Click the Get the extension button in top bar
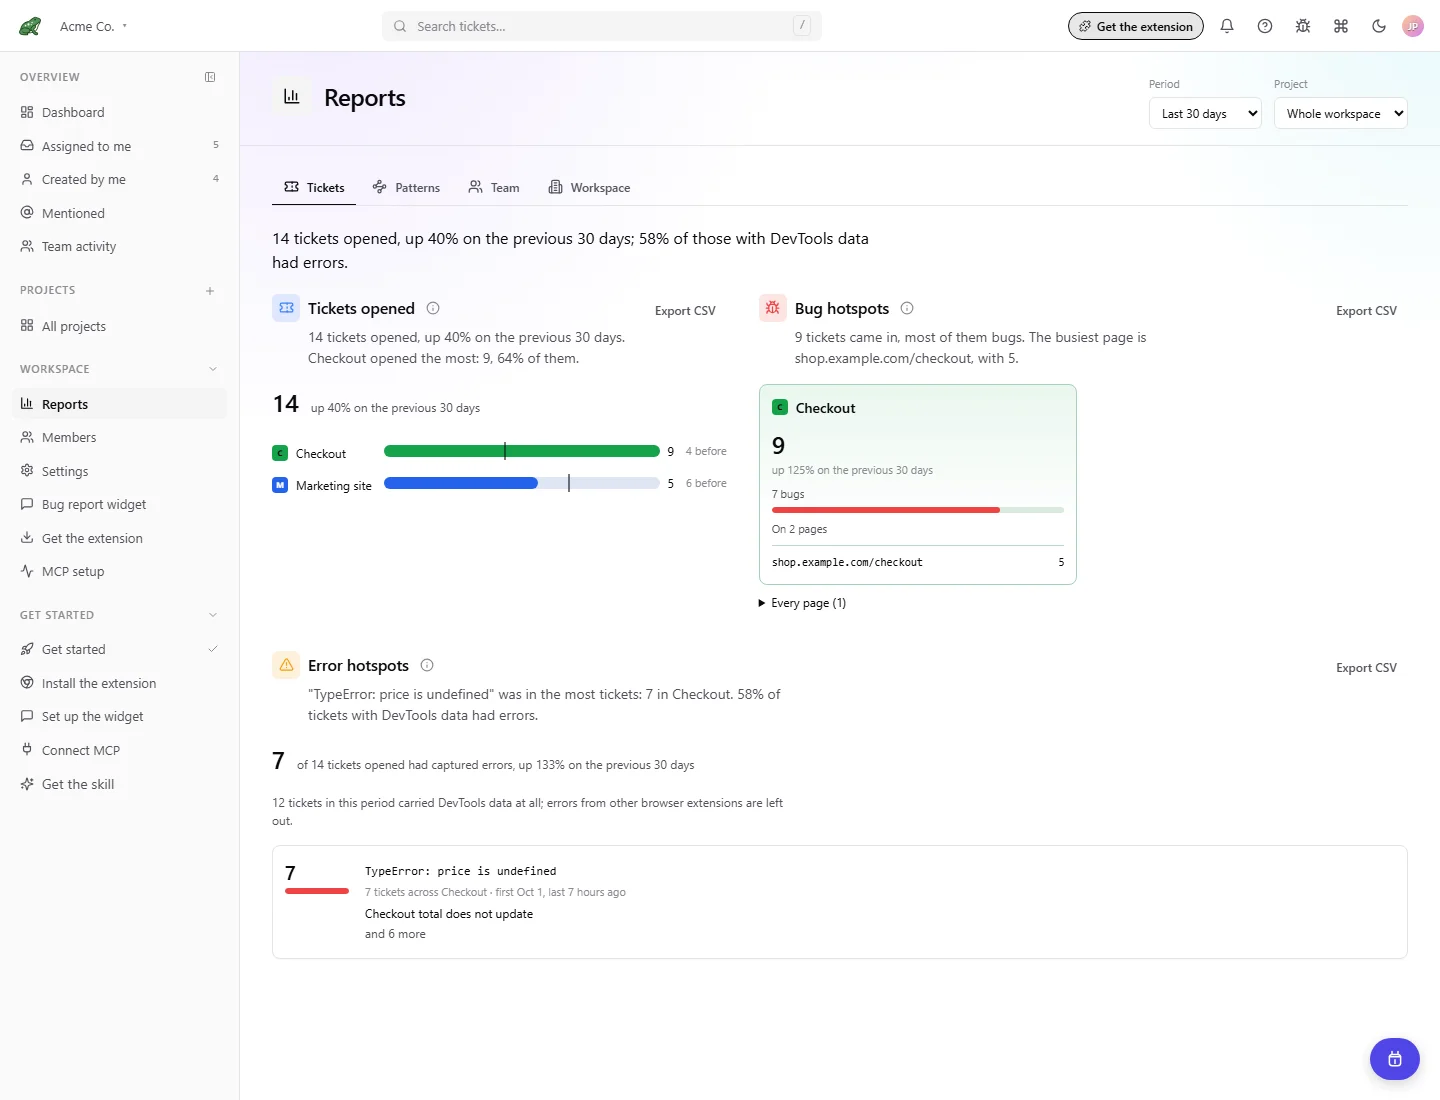The height and width of the screenshot is (1100, 1440). tap(1136, 26)
